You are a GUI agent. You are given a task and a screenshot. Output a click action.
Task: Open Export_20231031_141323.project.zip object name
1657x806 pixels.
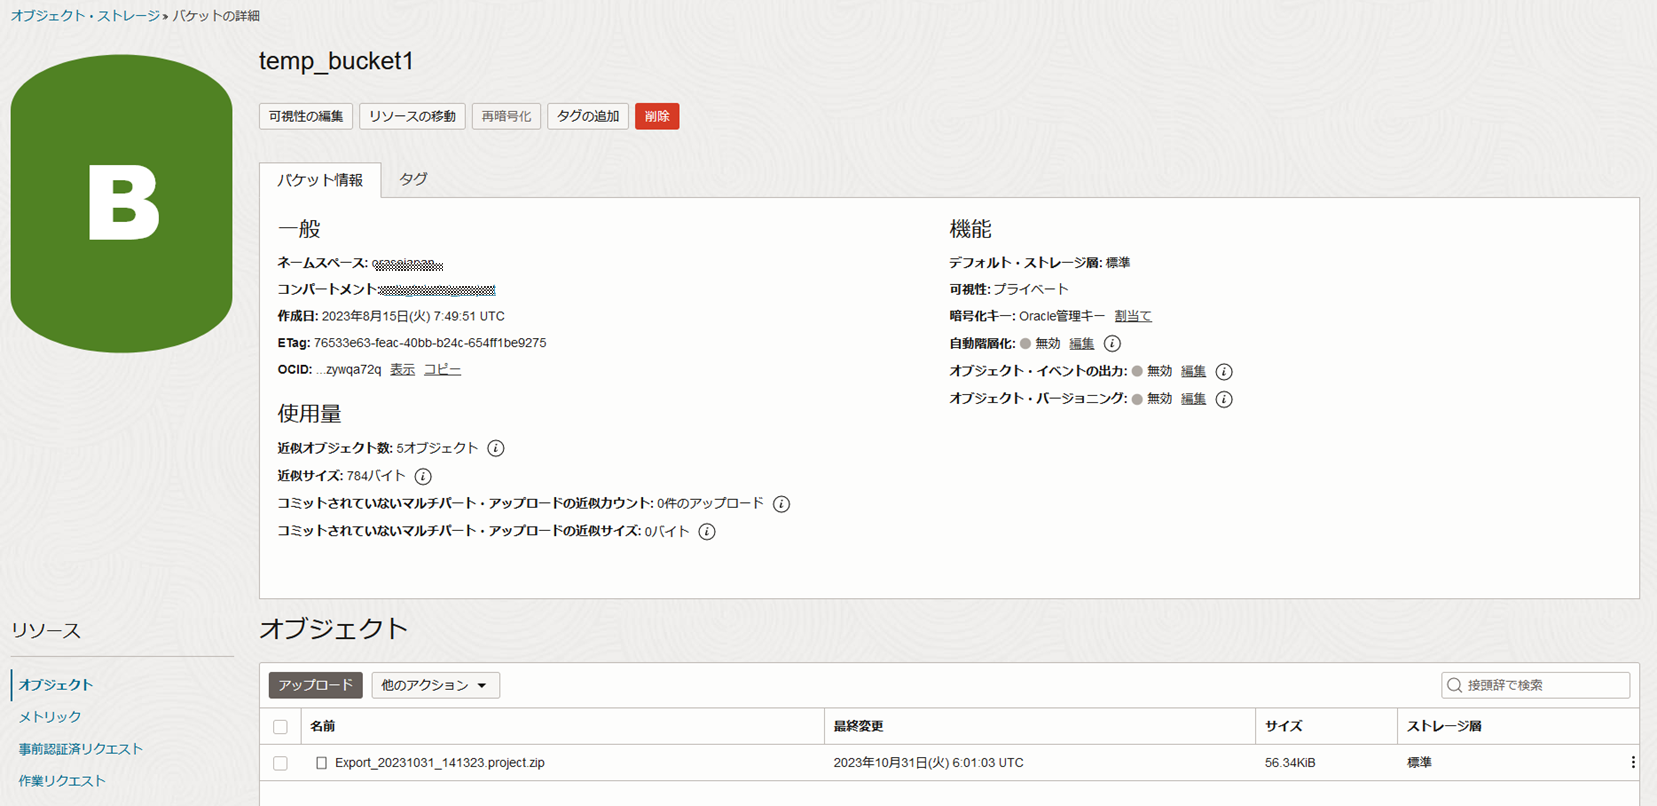[440, 763]
